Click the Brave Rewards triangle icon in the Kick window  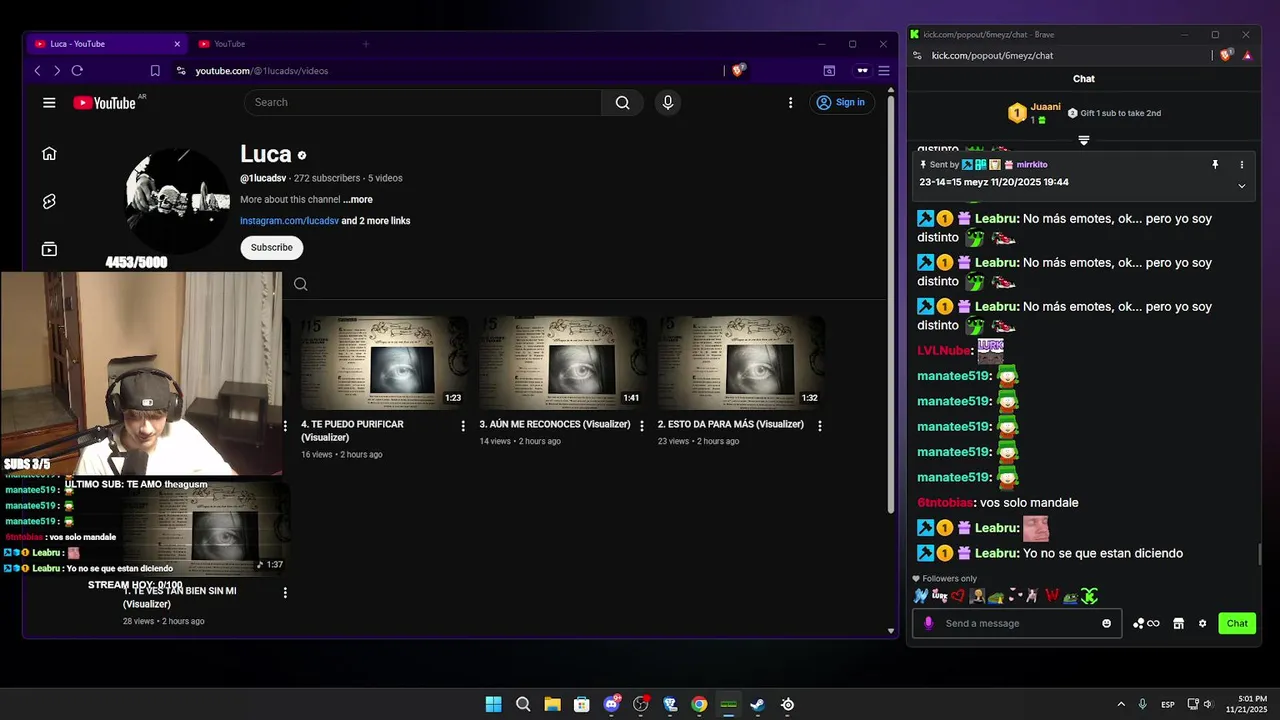pos(1247,55)
